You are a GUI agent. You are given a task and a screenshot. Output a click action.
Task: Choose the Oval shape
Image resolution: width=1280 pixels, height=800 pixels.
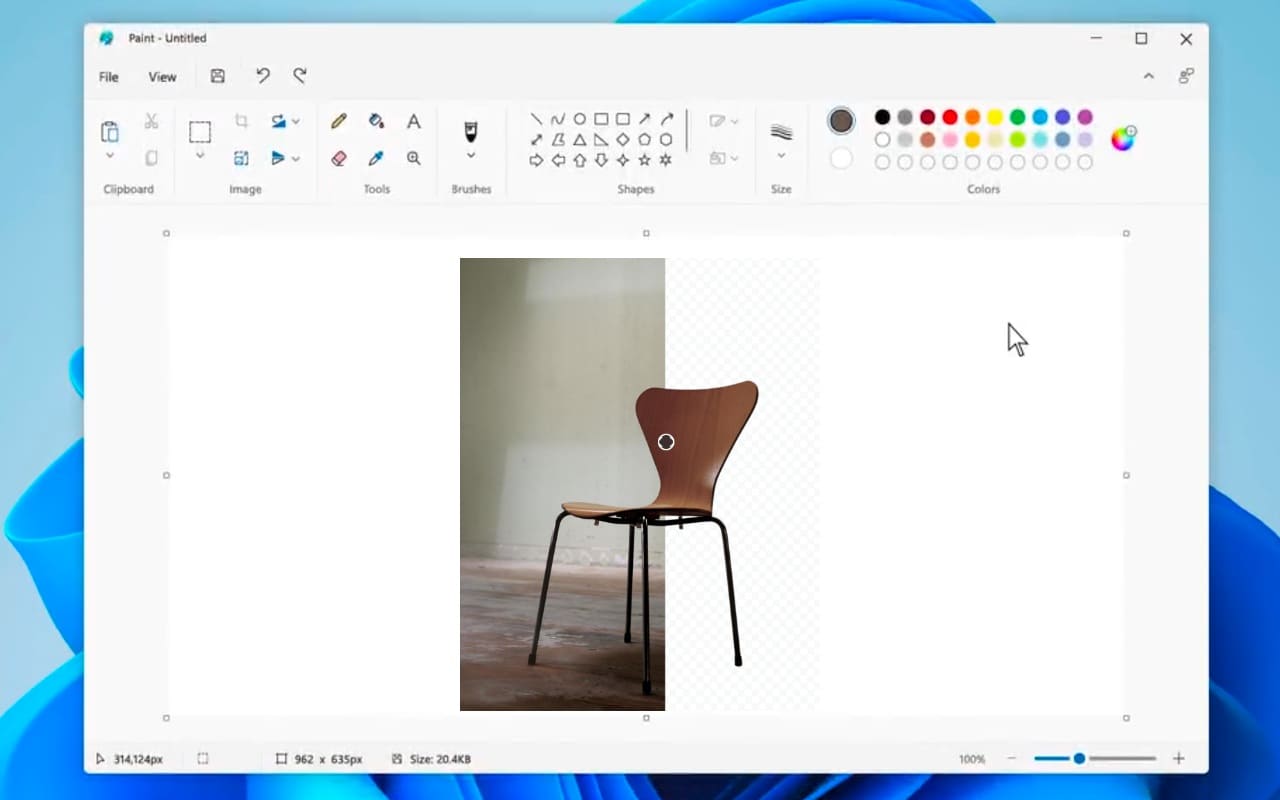pos(579,119)
